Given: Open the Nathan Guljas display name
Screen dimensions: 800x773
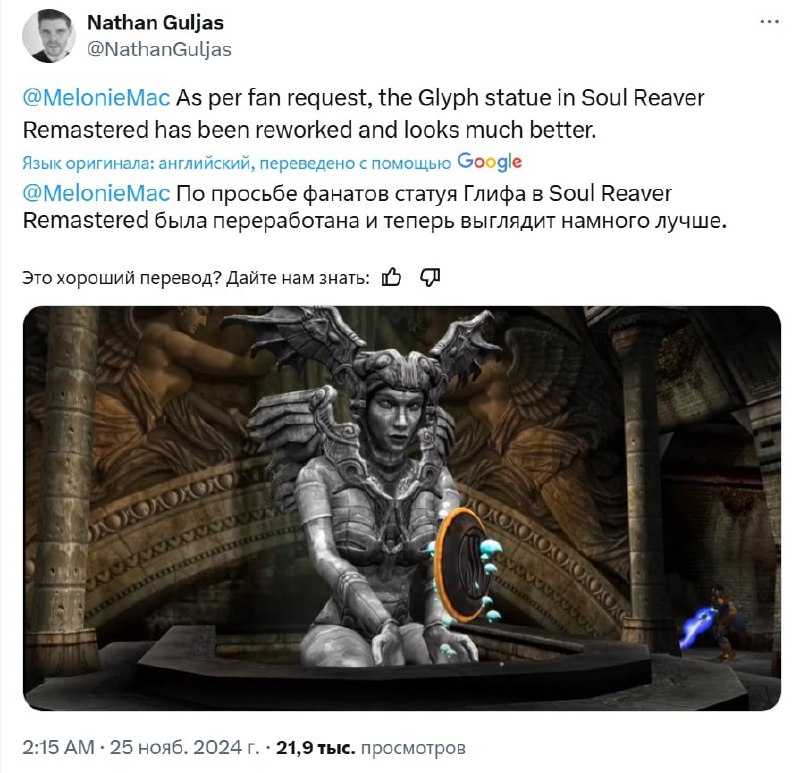Looking at the screenshot, I should [155, 22].
